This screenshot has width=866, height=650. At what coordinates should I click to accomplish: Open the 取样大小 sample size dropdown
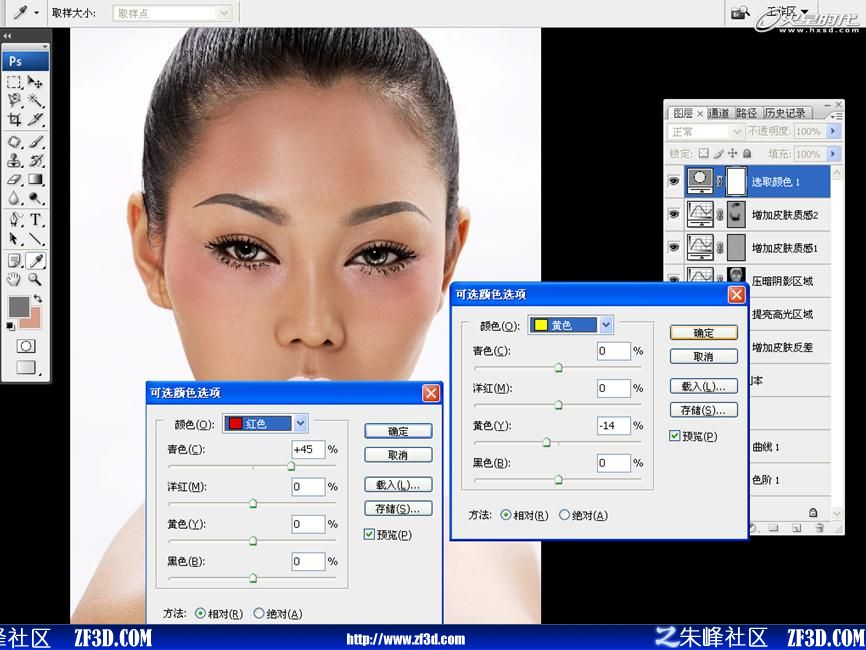point(224,13)
